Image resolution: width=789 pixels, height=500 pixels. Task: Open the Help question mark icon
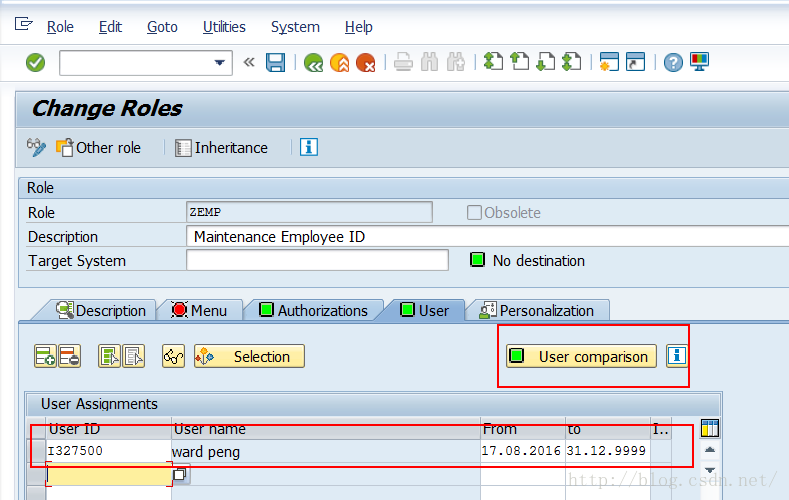pyautogui.click(x=673, y=63)
